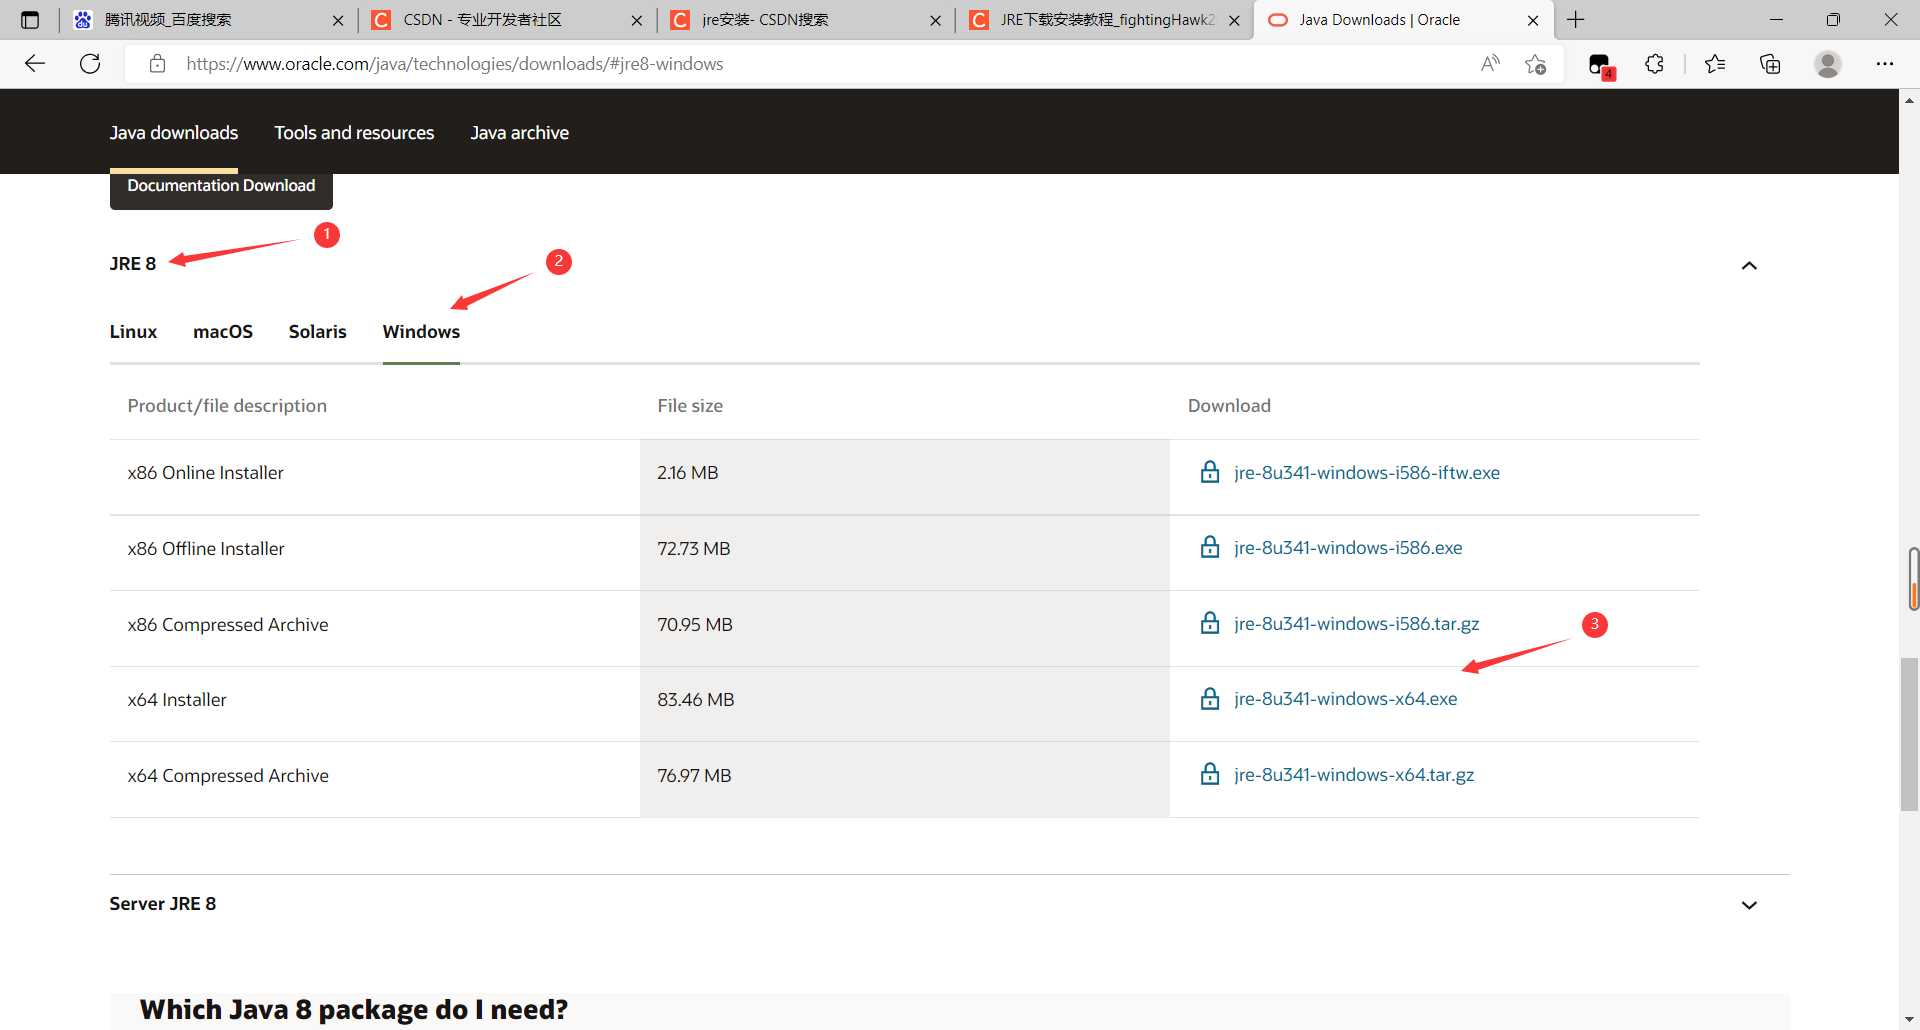This screenshot has height=1030, width=1920.
Task: Click the Server JRE 8 heading
Action: (x=163, y=904)
